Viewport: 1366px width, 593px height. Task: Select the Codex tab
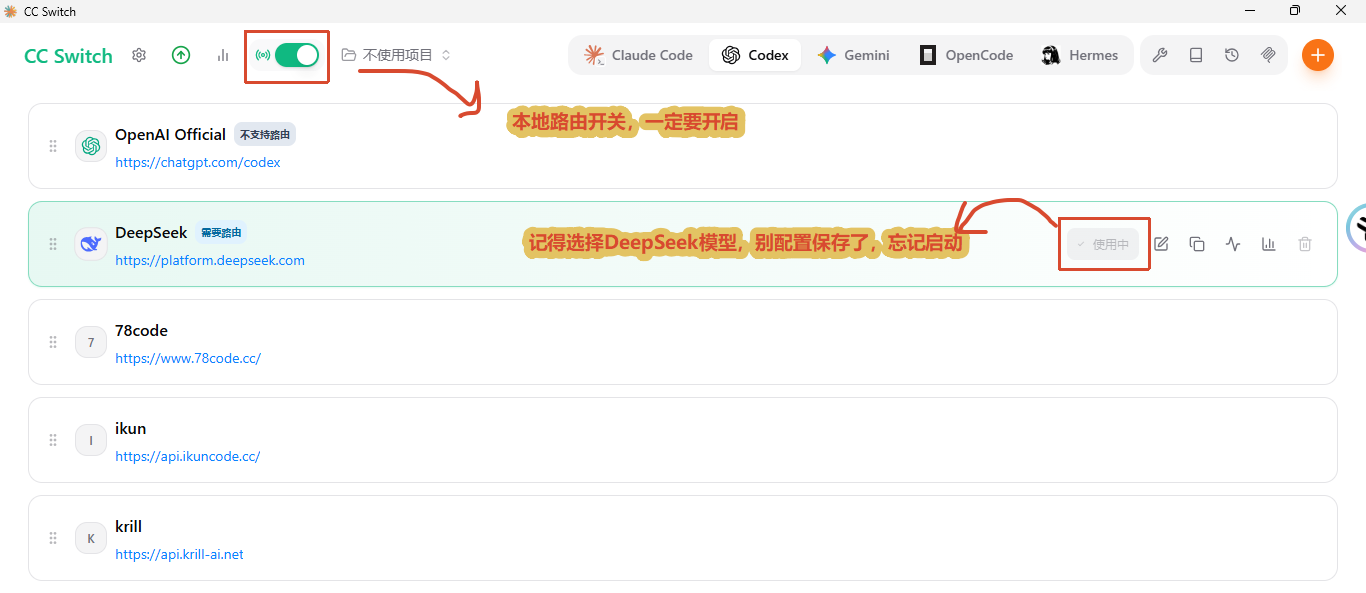(x=755, y=55)
